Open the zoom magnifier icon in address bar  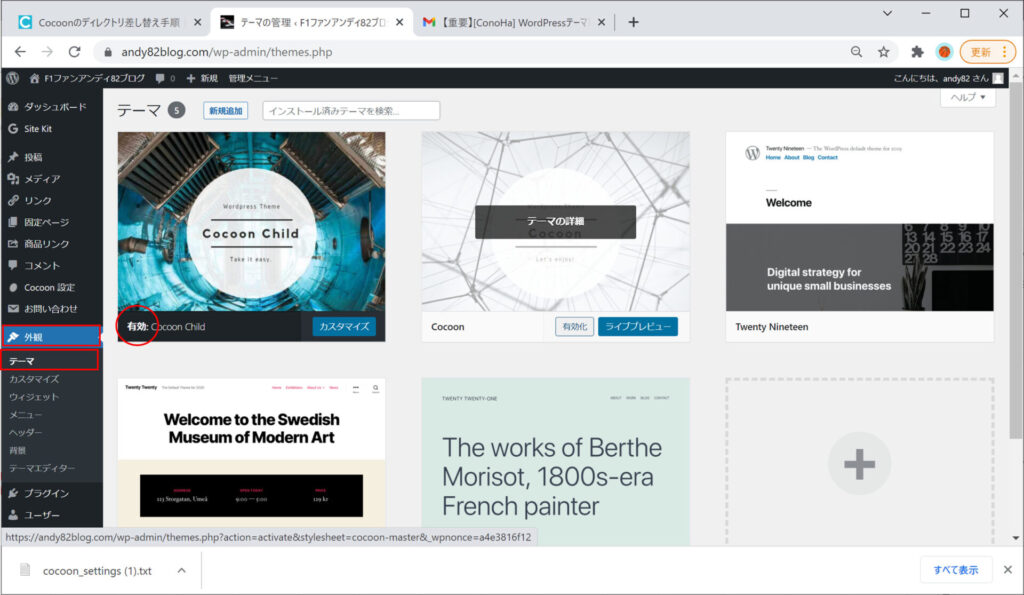[856, 52]
